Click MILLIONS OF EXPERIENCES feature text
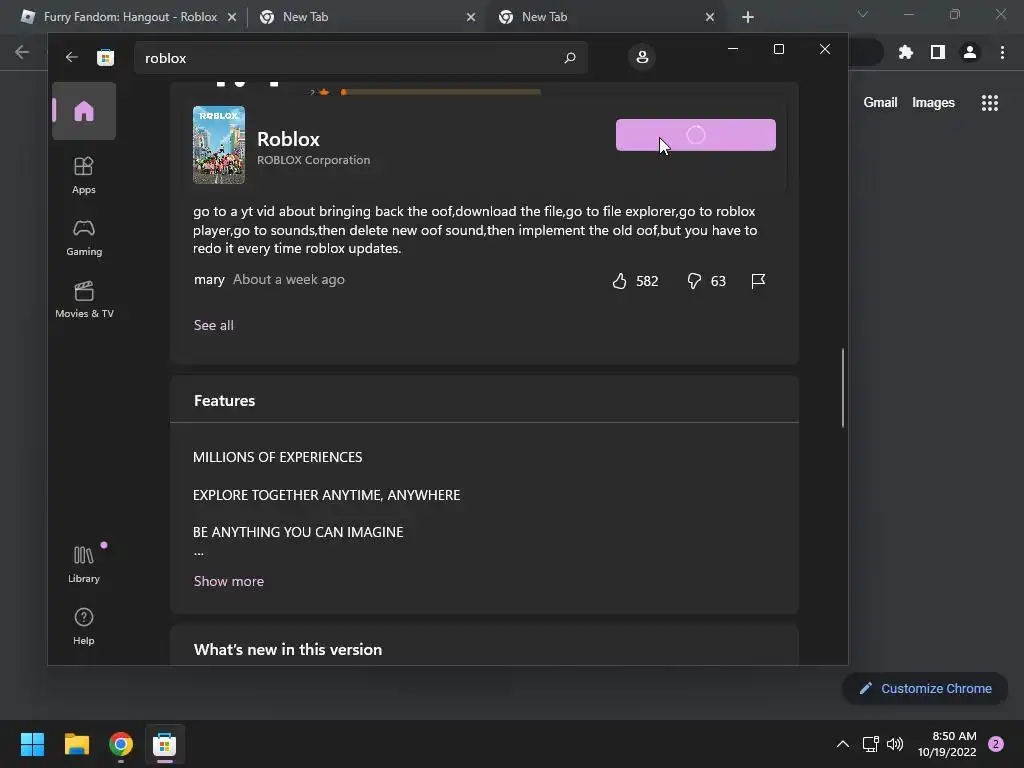The image size is (1024, 768). coord(278,457)
